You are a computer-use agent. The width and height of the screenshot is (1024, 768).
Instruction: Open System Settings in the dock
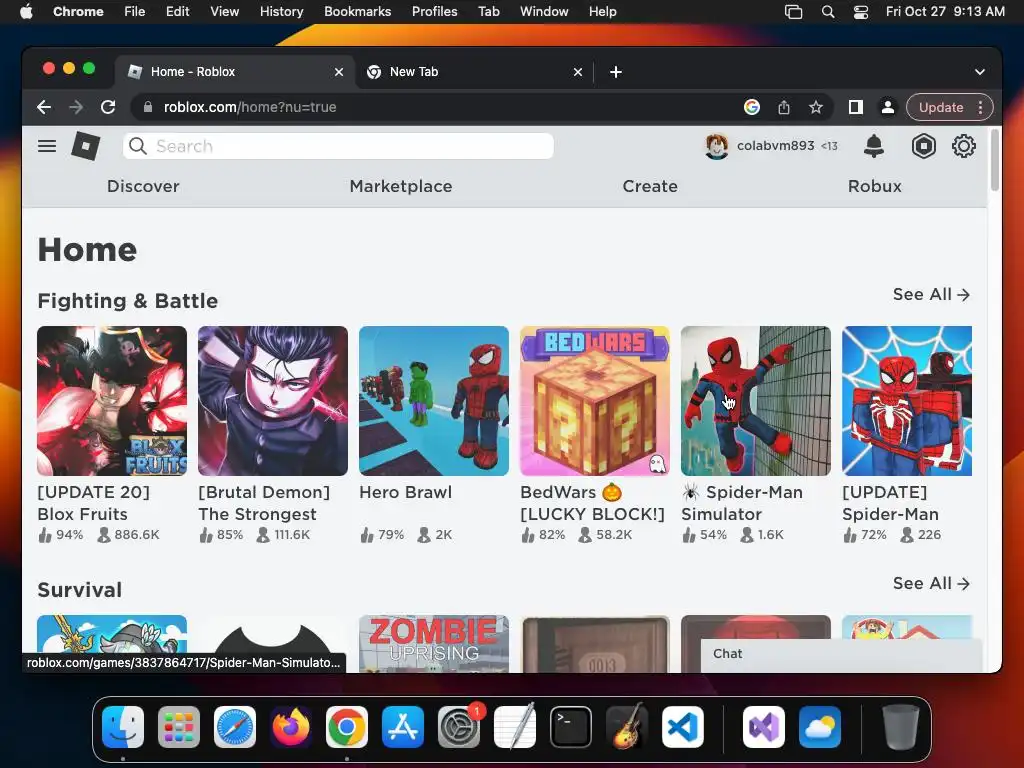(458, 727)
